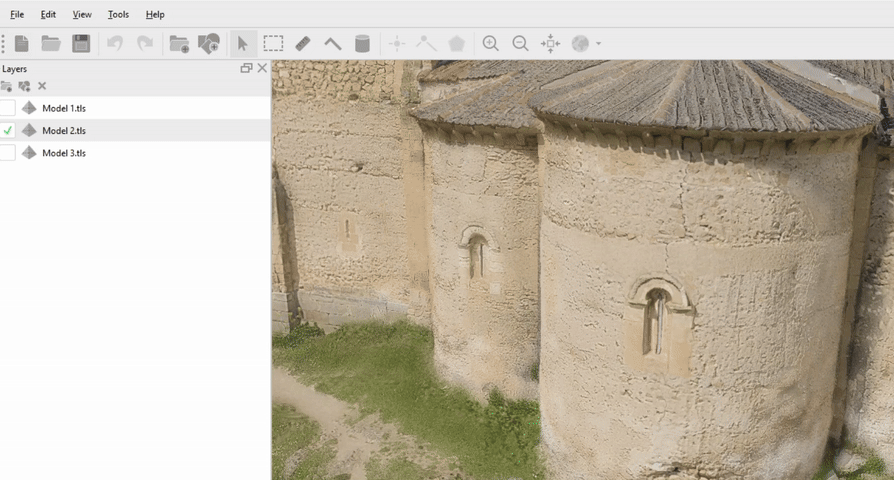Image resolution: width=894 pixels, height=480 pixels.
Task: Click the zoom extents arrows icon
Action: pyautogui.click(x=550, y=43)
